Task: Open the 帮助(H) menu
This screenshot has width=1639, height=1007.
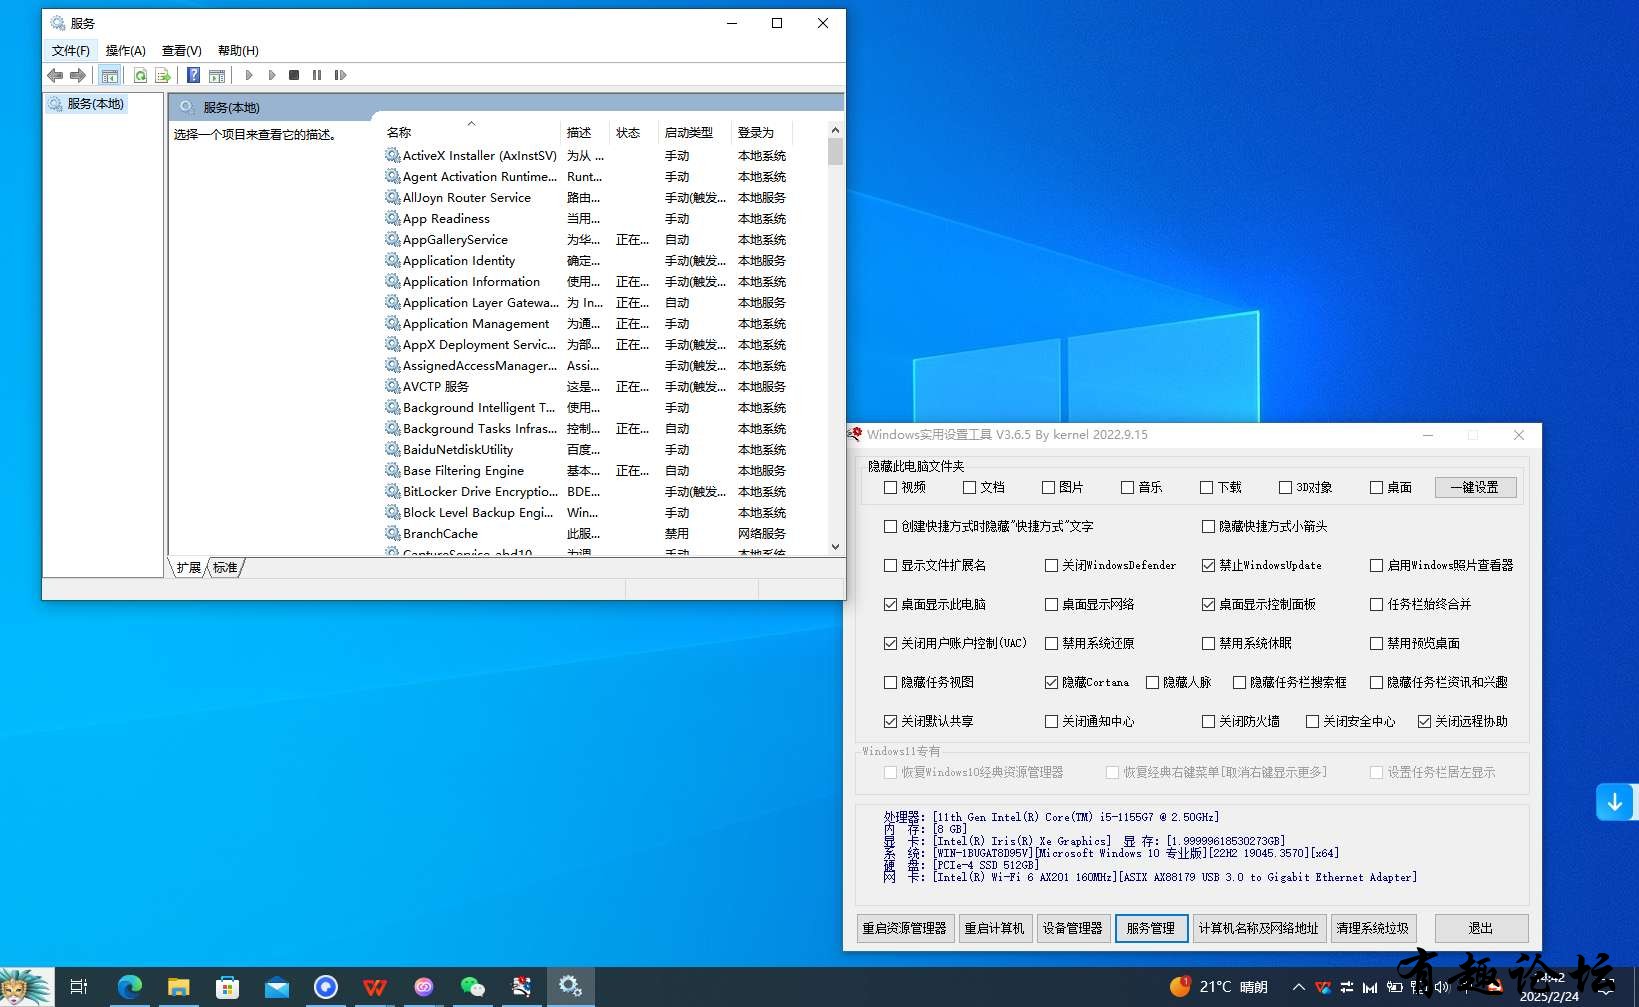Action: pyautogui.click(x=238, y=51)
